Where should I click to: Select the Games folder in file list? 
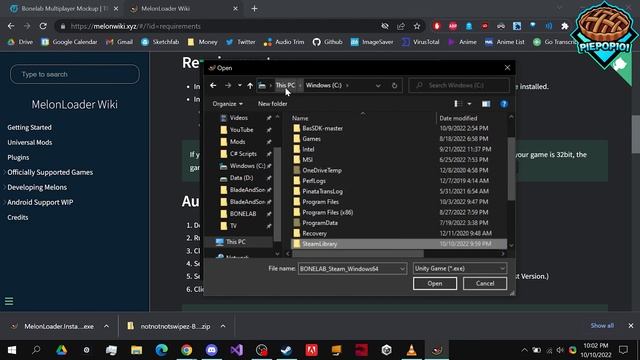coord(311,139)
